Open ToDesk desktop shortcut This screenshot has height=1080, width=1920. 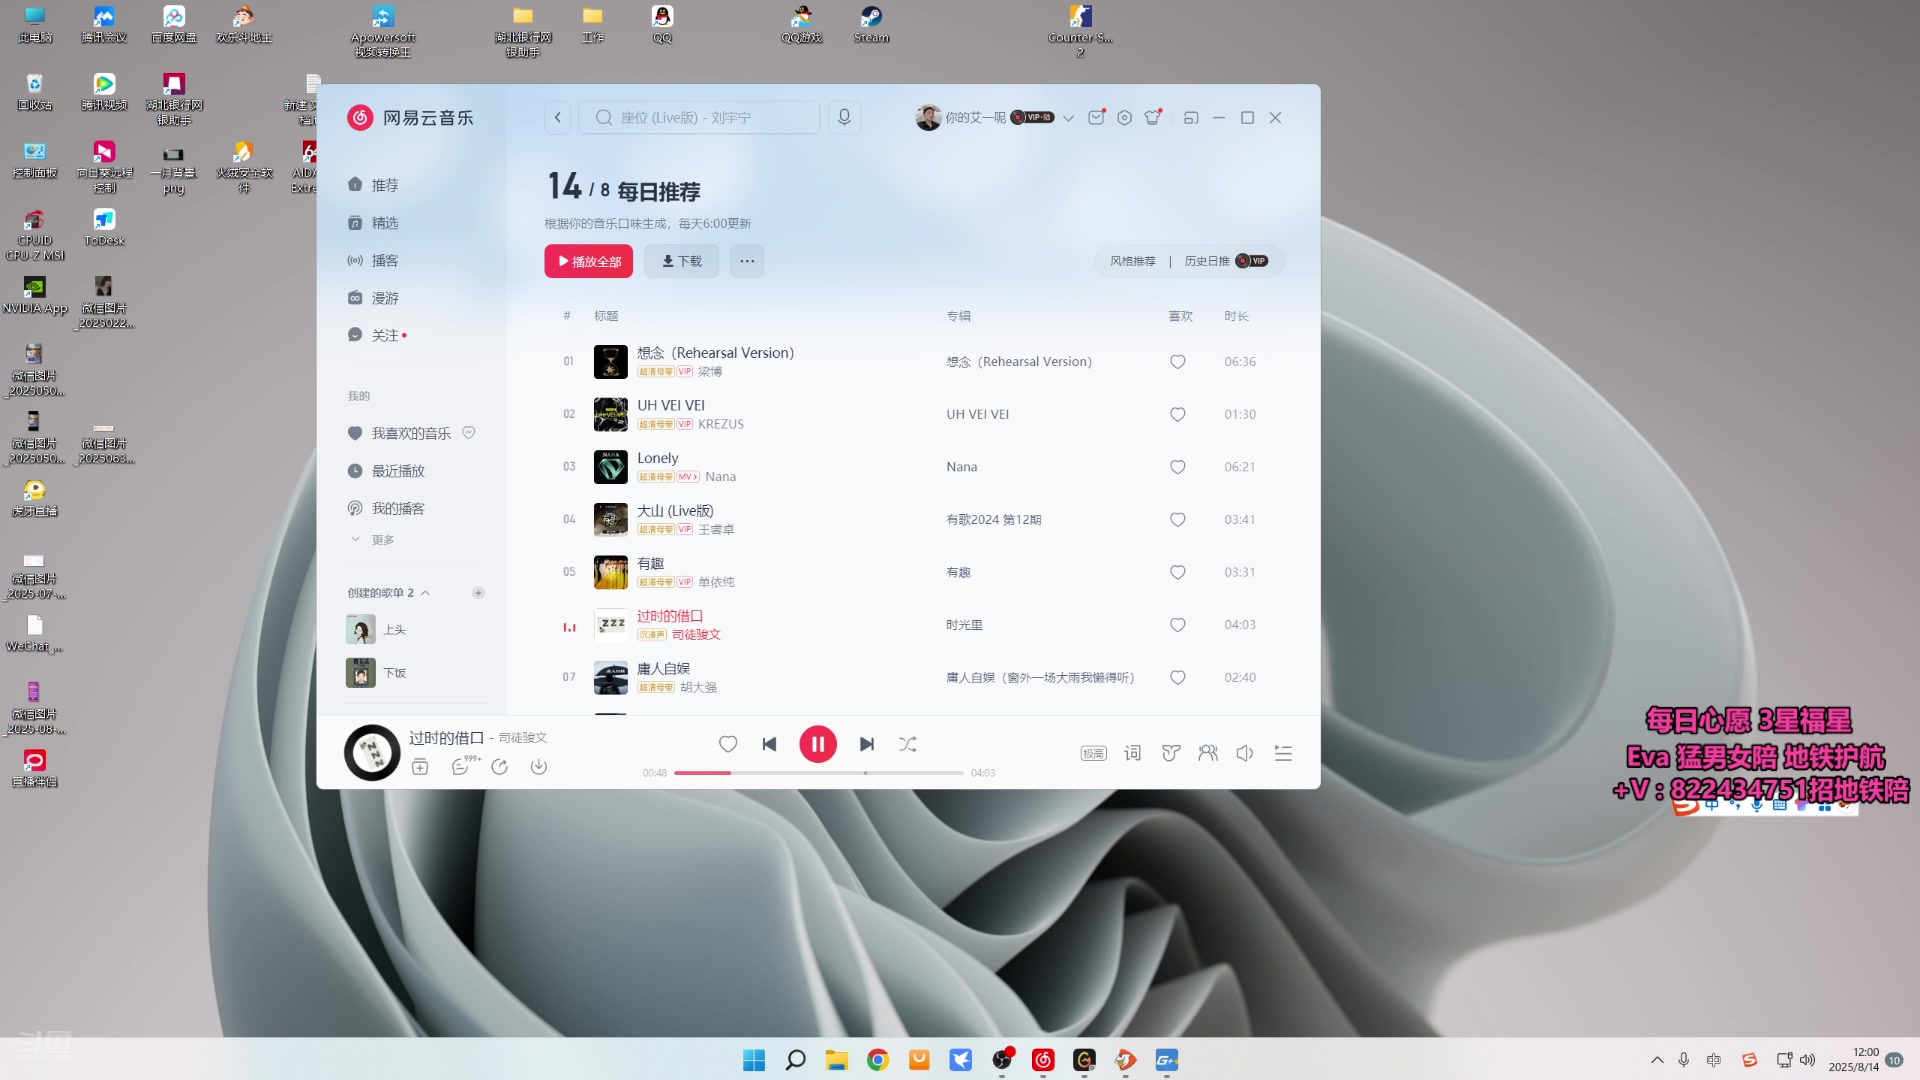(x=104, y=227)
